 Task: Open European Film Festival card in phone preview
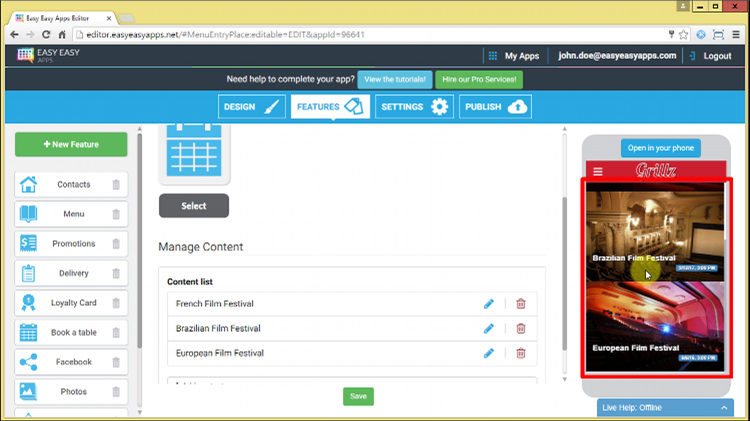tap(655, 326)
